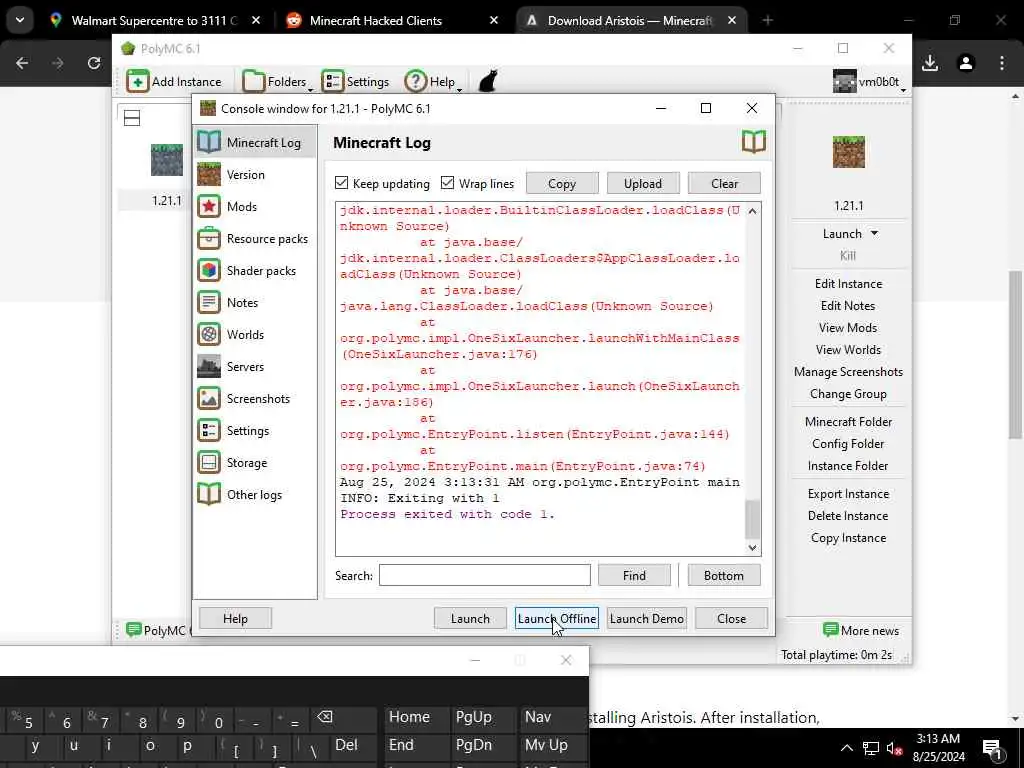Open the Folders dropdown in PolyMC toolbar
Screen dimensions: 1024x768
(278, 82)
